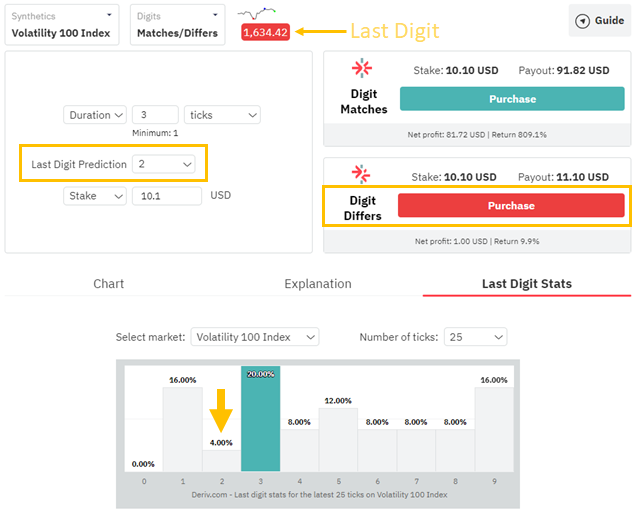The height and width of the screenshot is (513, 634).
Task: Click the 0.00% label for digit 0
Action: [x=143, y=464]
